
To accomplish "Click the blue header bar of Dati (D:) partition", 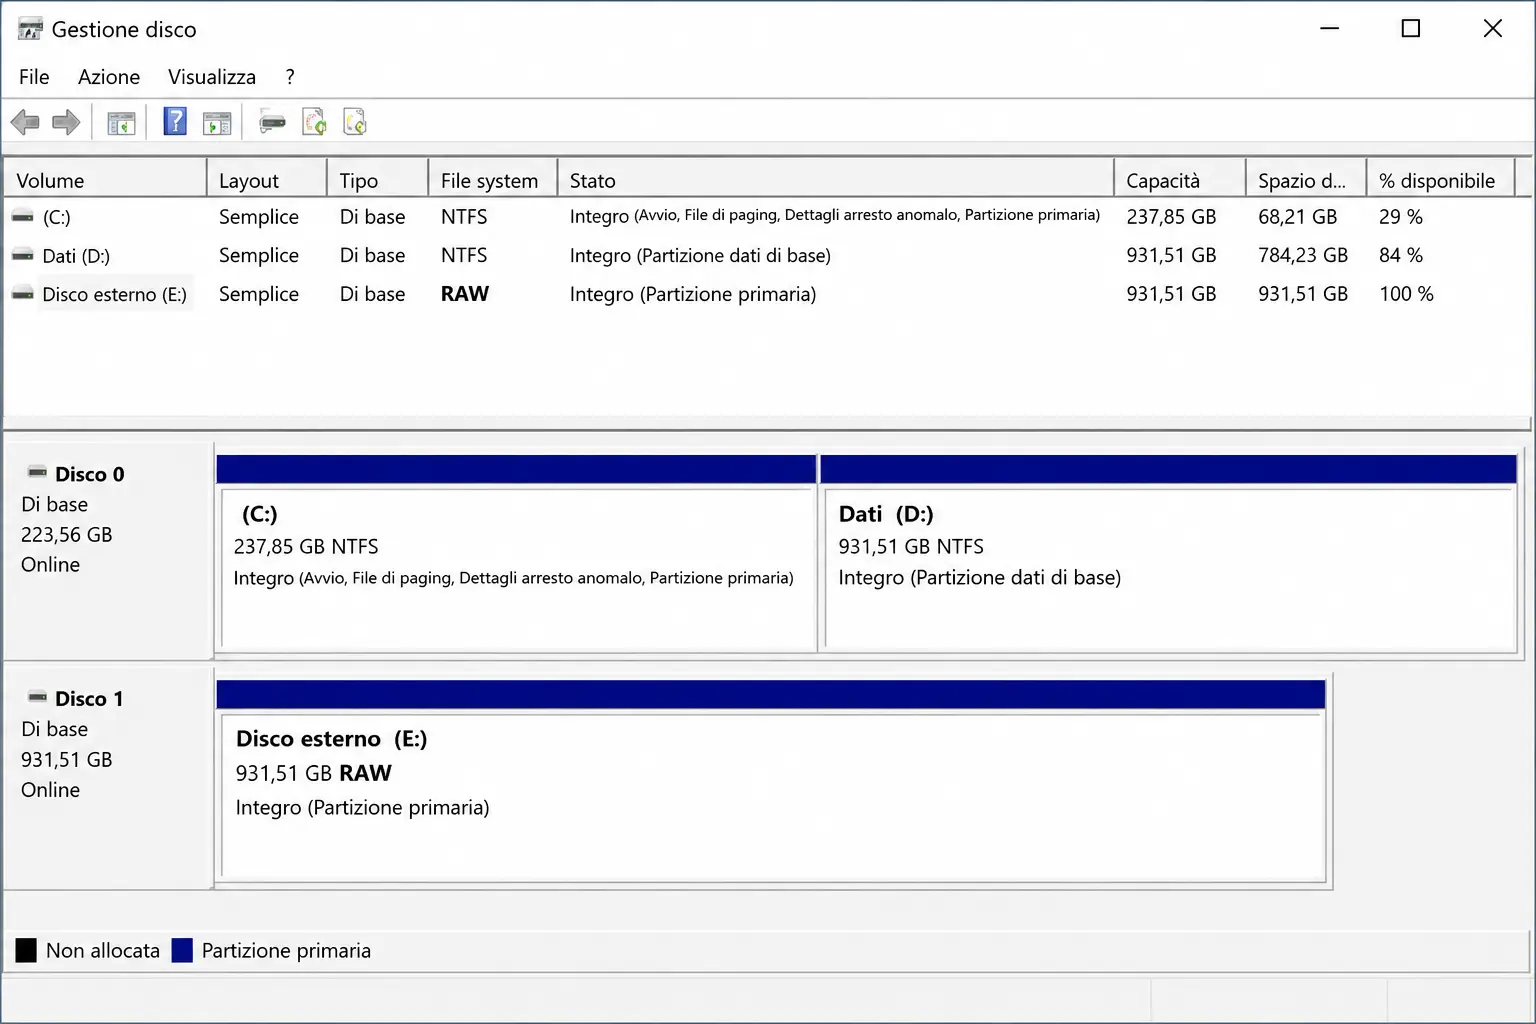I will (x=1169, y=469).
